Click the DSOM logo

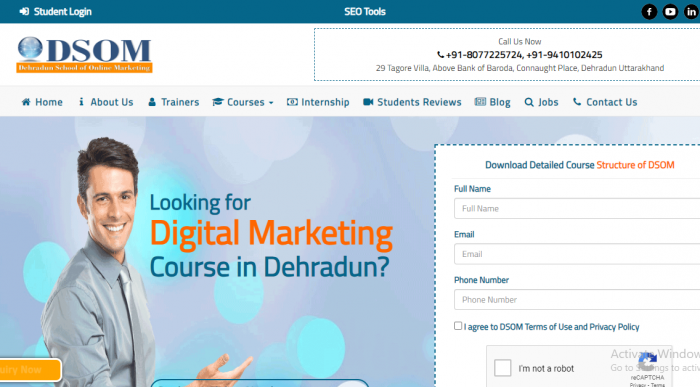coord(84,54)
